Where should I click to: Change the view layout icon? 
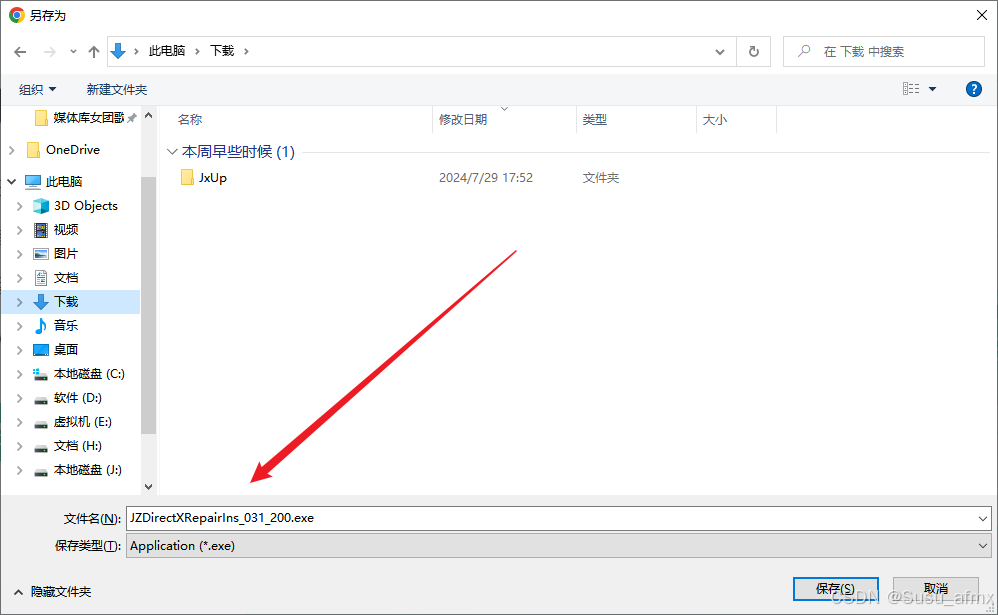[x=911, y=88]
